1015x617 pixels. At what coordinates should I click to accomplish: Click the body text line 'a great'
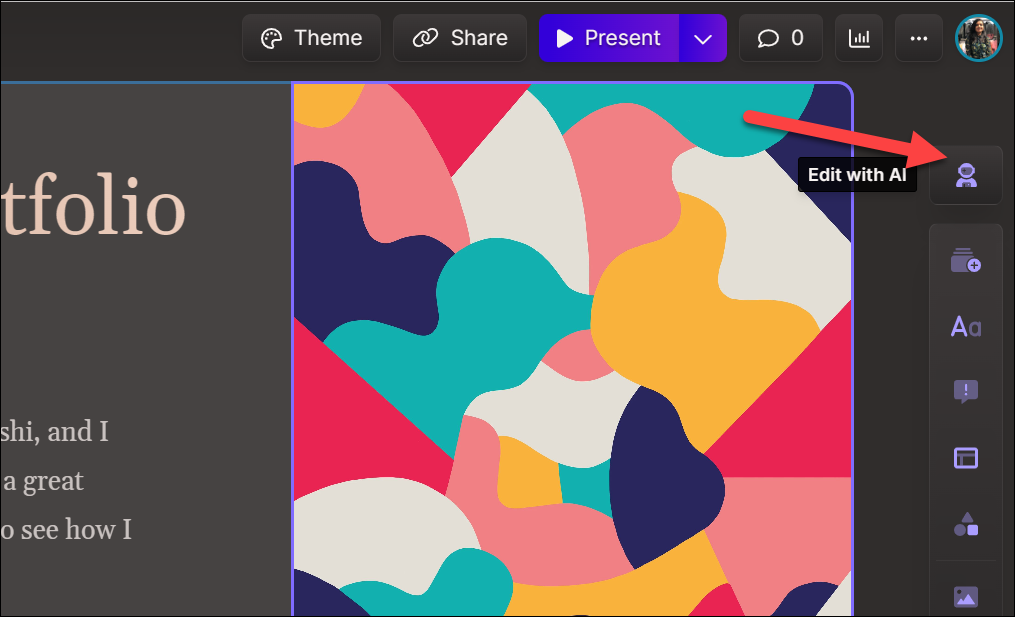coord(42,481)
